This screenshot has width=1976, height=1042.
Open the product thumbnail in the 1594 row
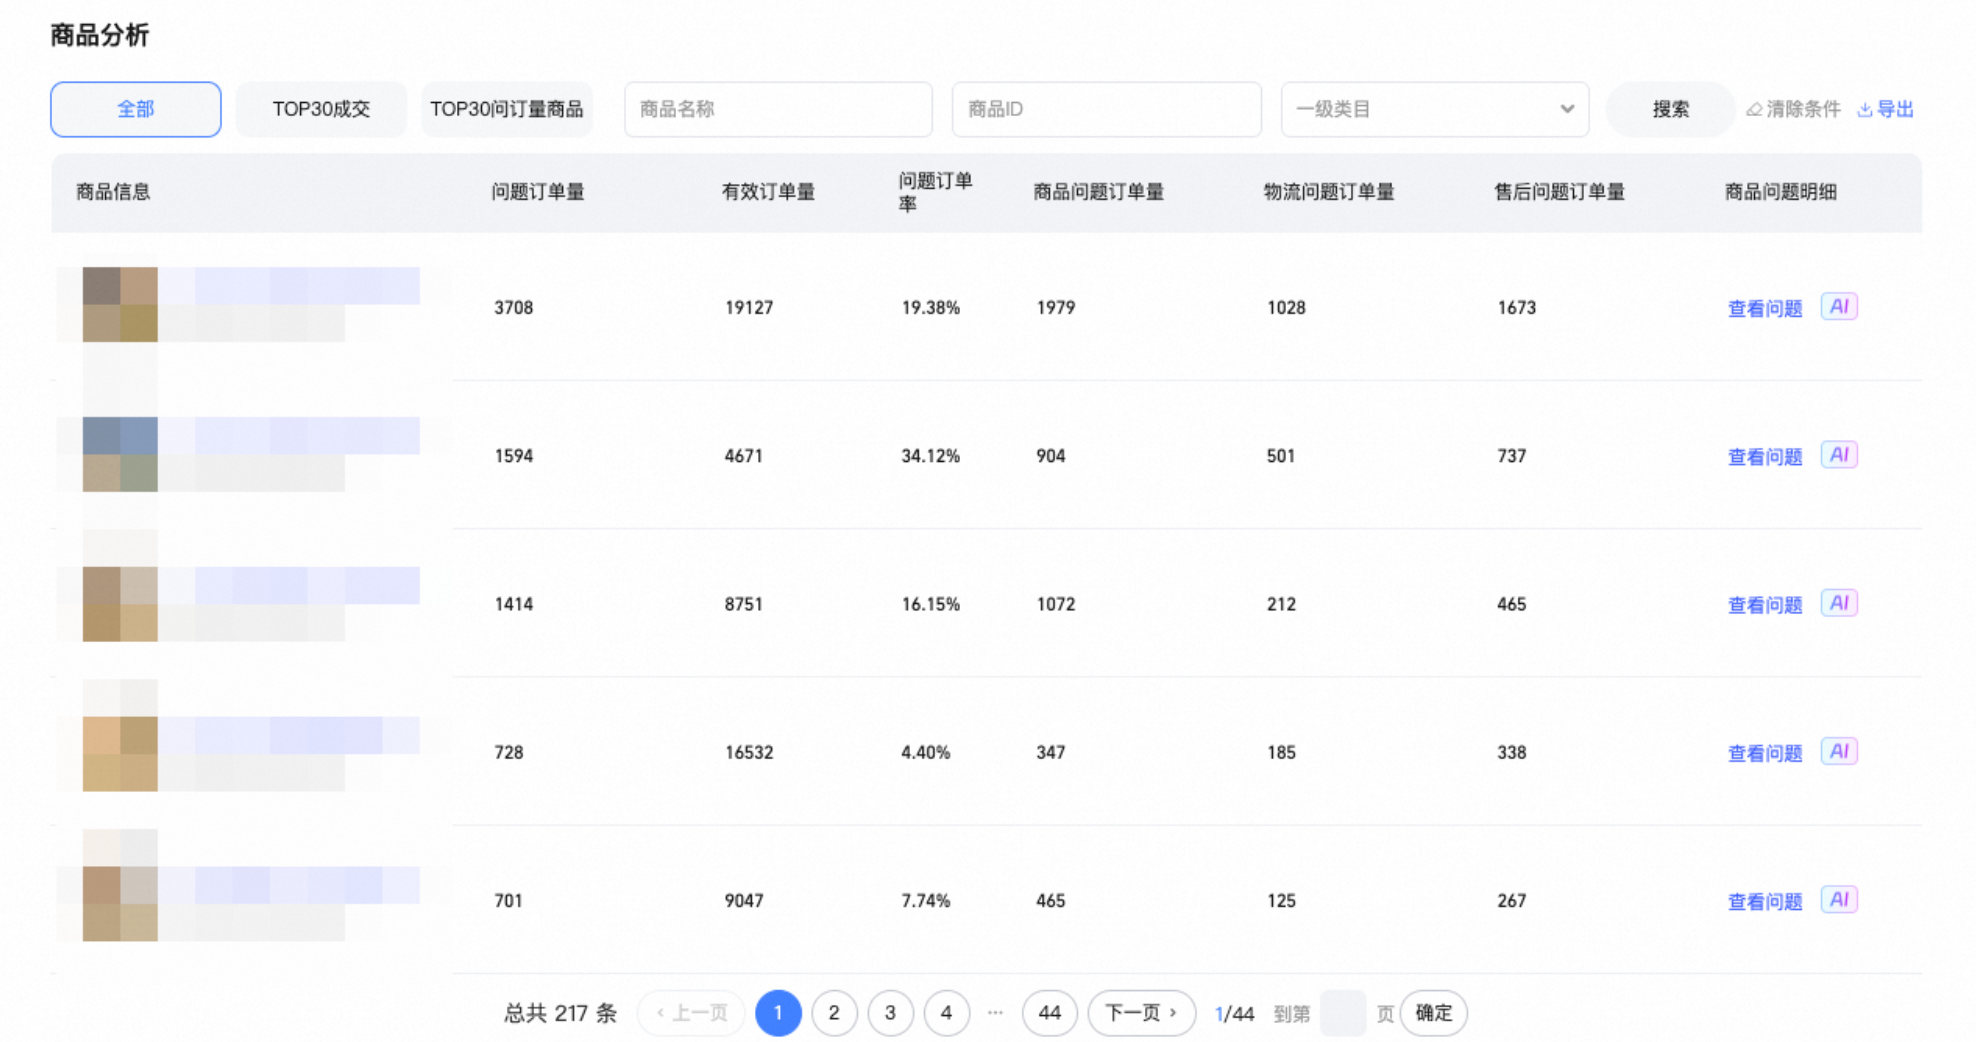click(120, 454)
